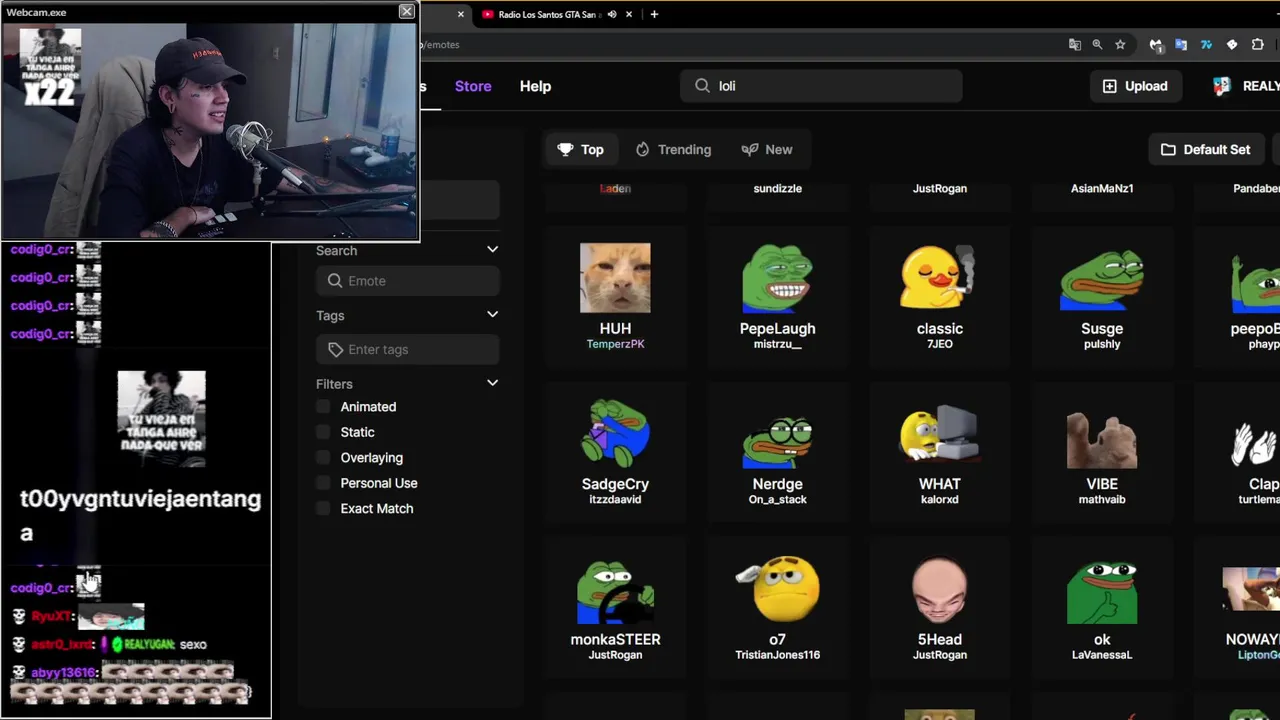Click the NOWAY emote thumbnail
1280x720 pixels.
(x=1251, y=590)
